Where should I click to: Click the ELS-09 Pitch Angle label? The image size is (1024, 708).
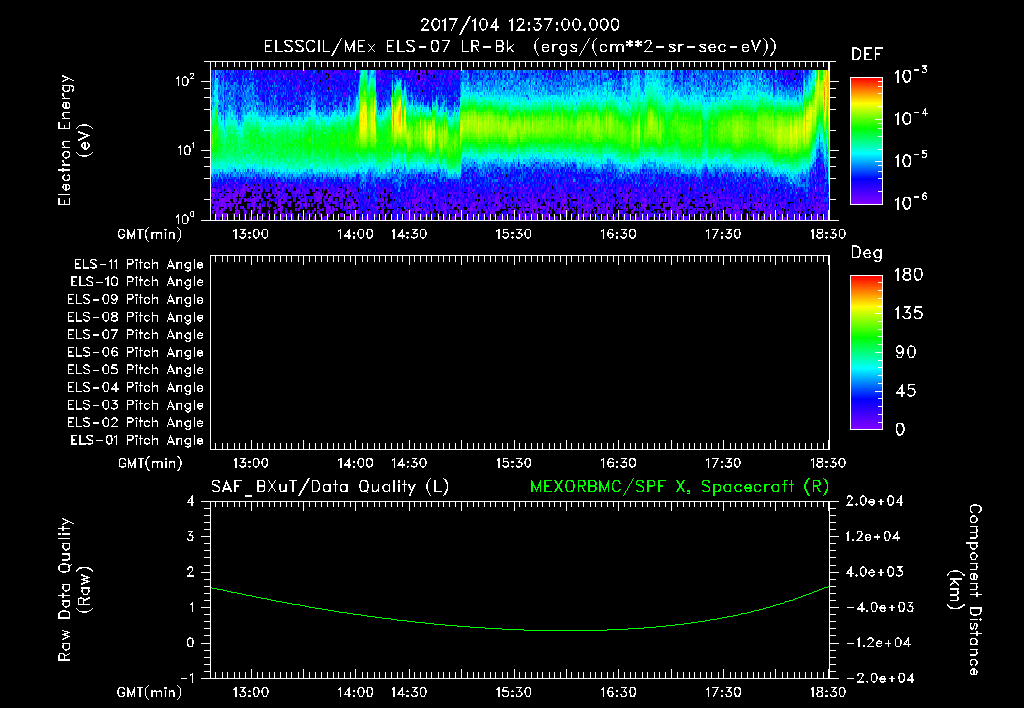(135, 300)
